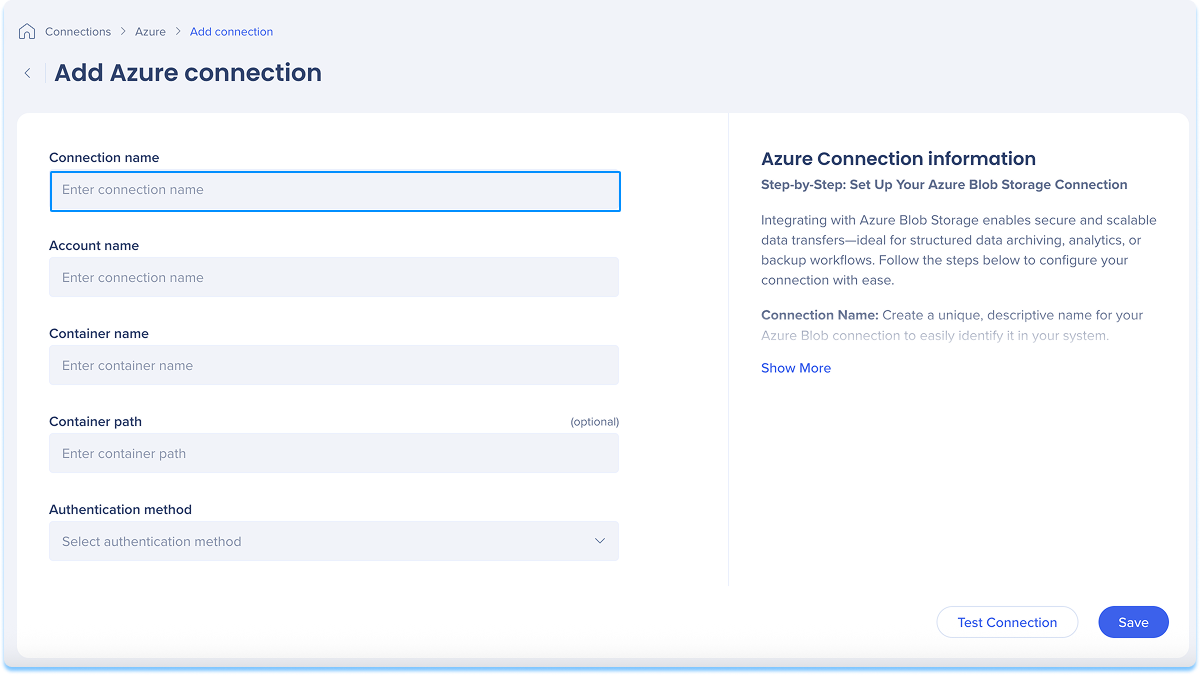Viewport: 1200px width, 675px height.
Task: Open the Connections breadcrumb link
Action: coord(78,32)
